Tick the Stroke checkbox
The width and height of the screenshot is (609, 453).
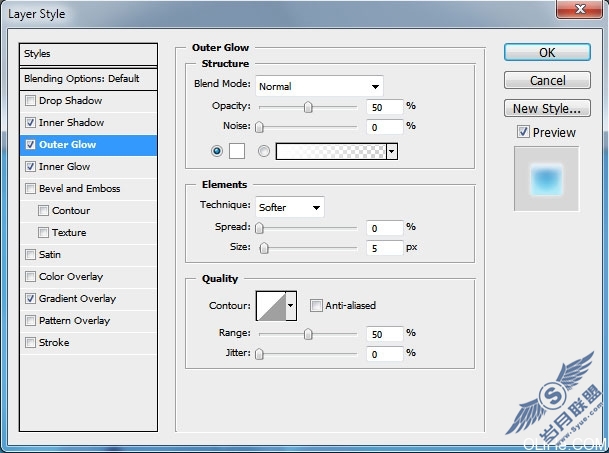pos(30,342)
